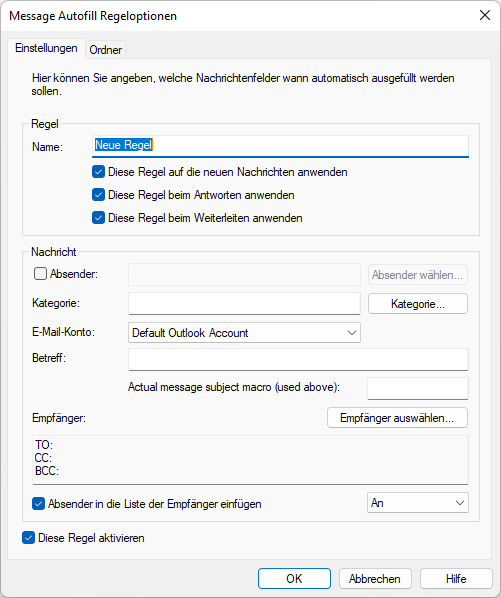The image size is (501, 598).
Task: Click the Betreff input field
Action: 298,359
